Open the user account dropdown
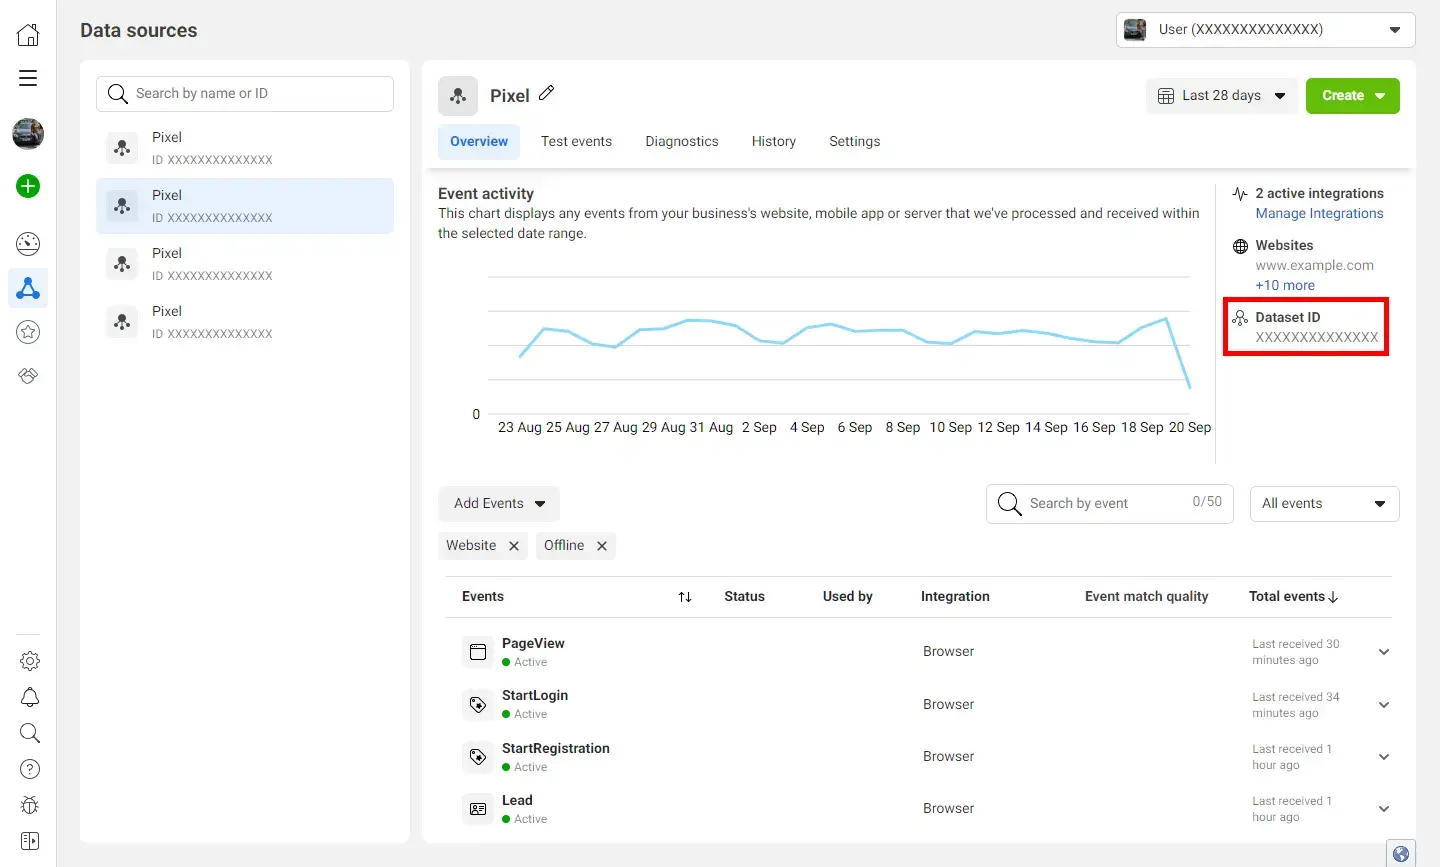The width and height of the screenshot is (1440, 867). [1266, 30]
